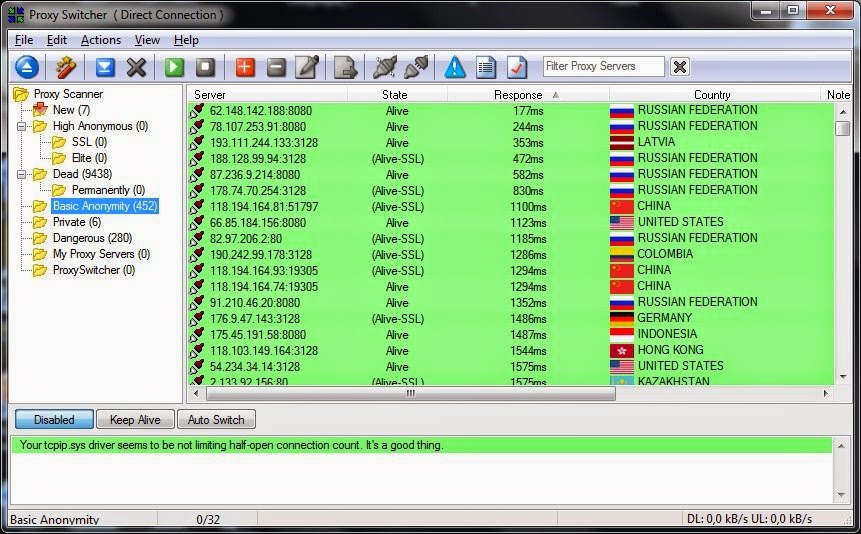Open the File menu
This screenshot has height=534, width=861.
tap(24, 40)
